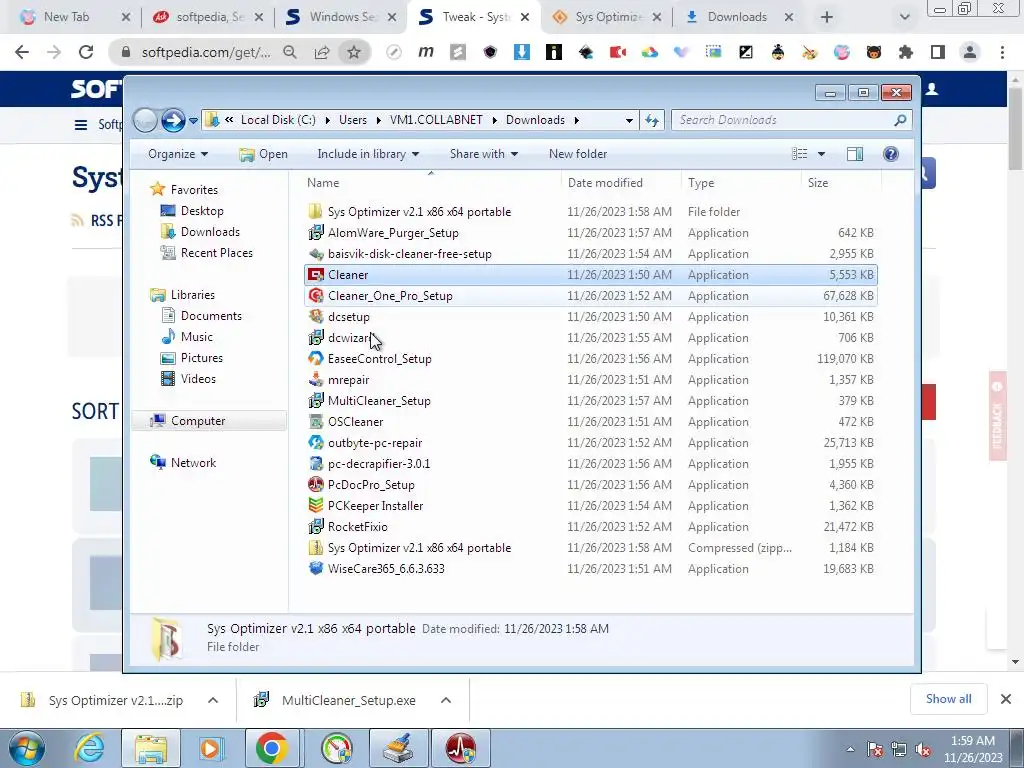Click VM1.COLLABNET in address breadcrumb
The height and width of the screenshot is (768, 1024).
(436, 120)
